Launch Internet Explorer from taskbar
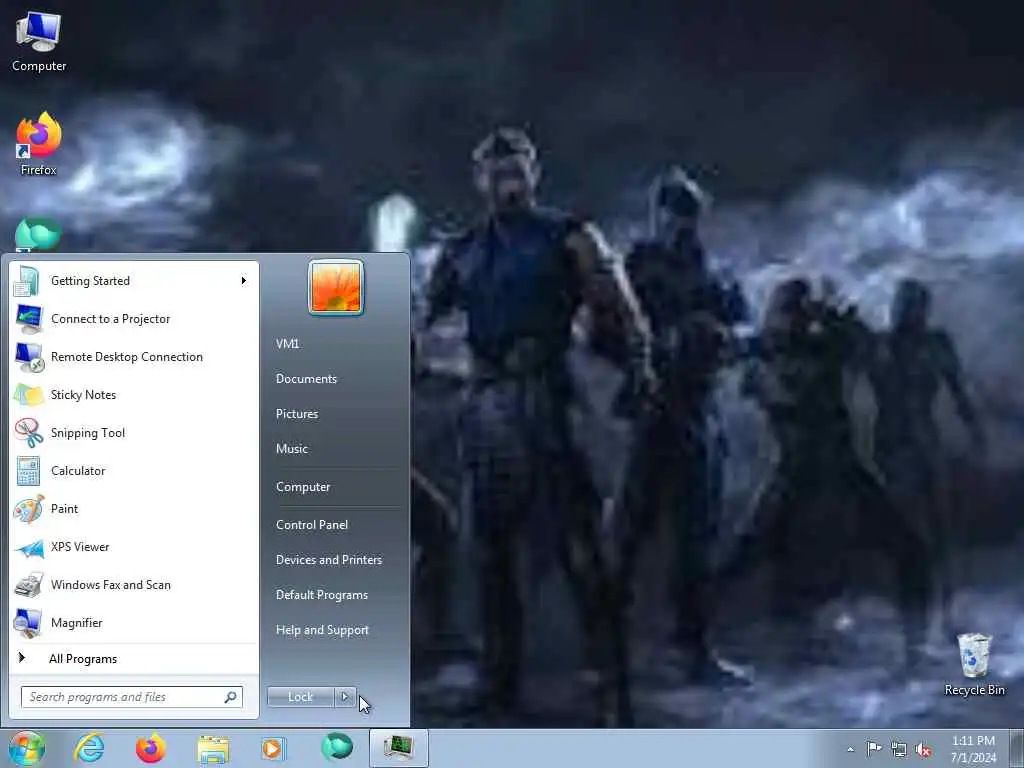 tap(89, 748)
